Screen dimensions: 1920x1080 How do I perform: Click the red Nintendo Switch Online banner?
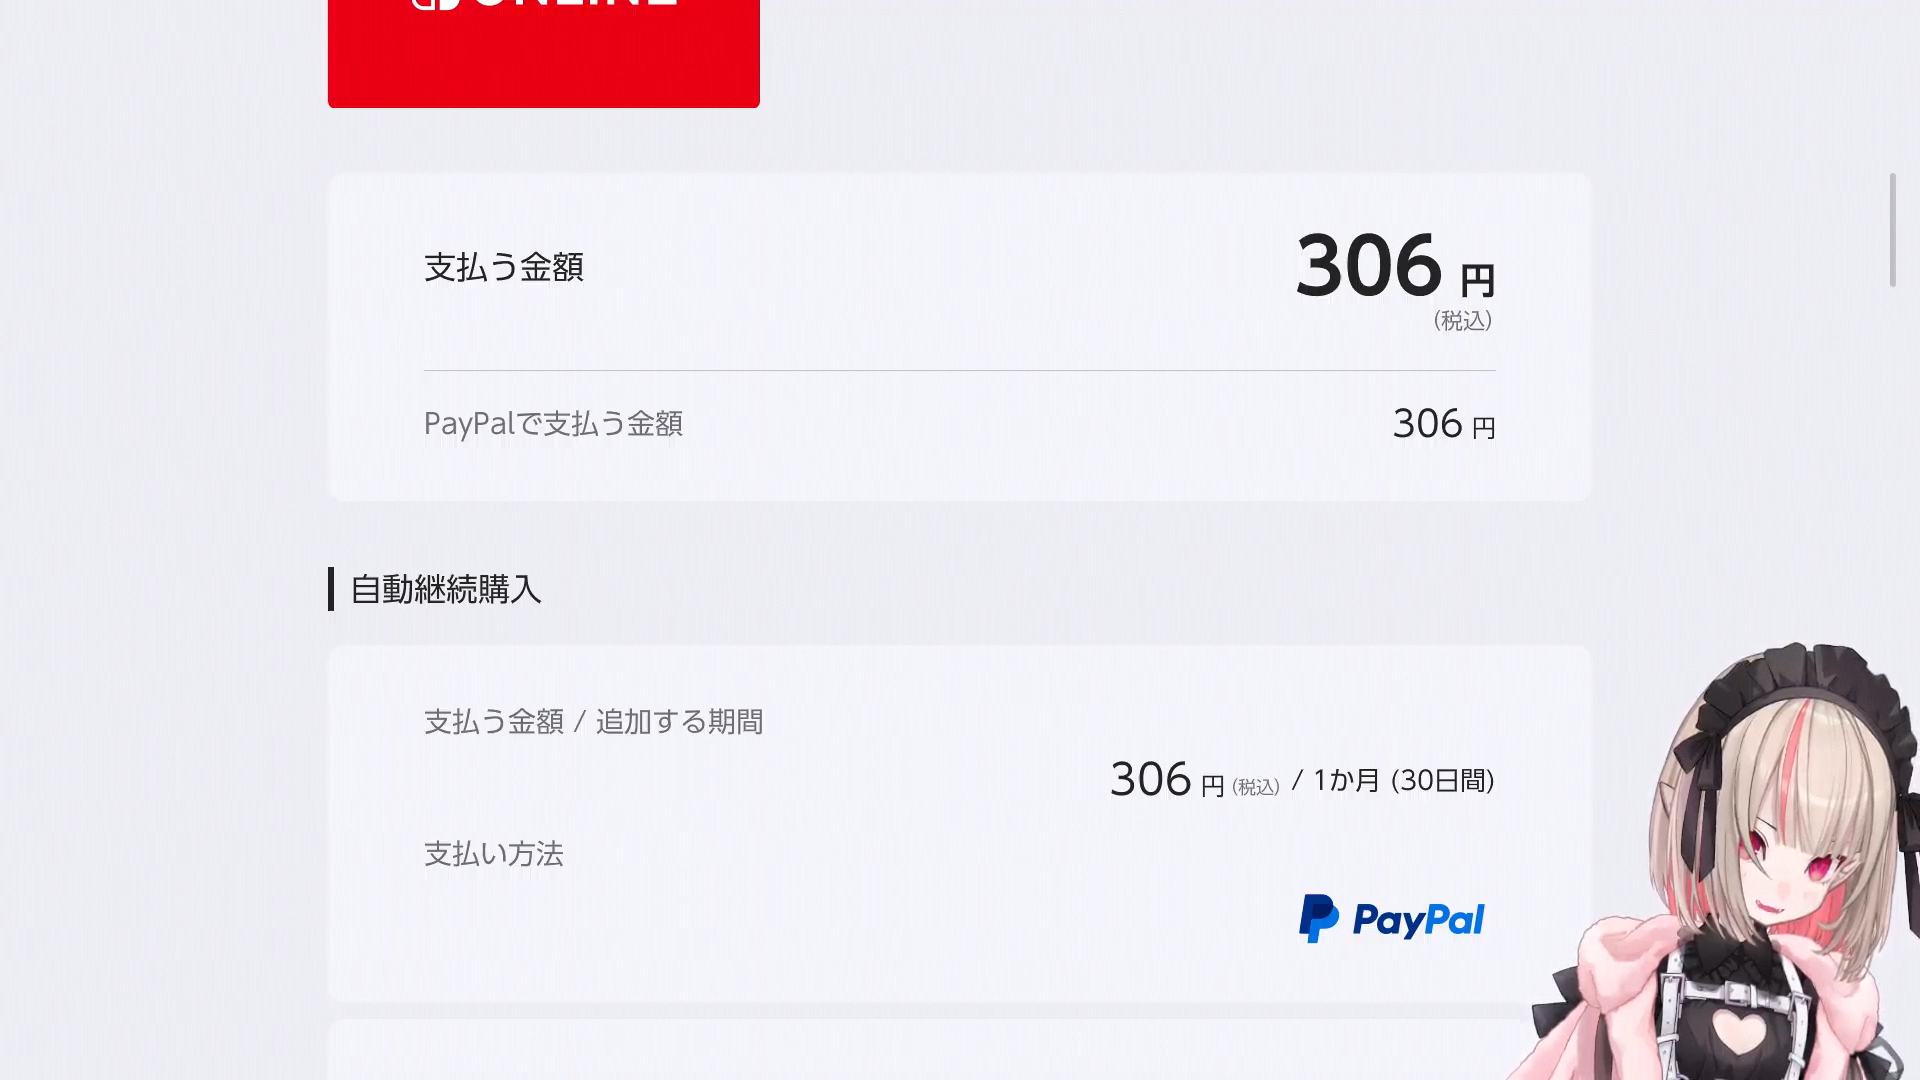[x=544, y=53]
